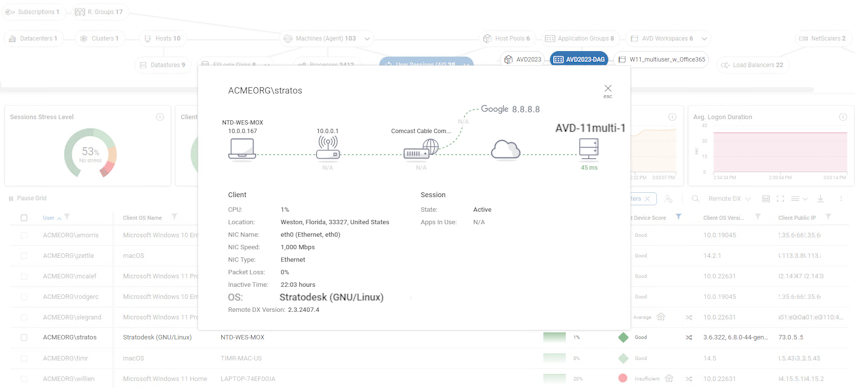
Task: Click the save view icon in grid toolbar
Action: pos(766,199)
